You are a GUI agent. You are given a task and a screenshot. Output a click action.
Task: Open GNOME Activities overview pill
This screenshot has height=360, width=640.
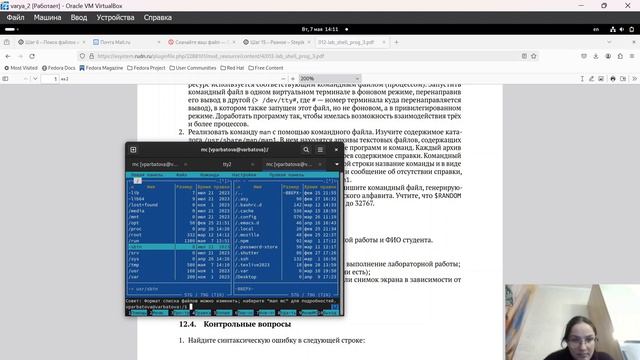[x=11, y=29]
